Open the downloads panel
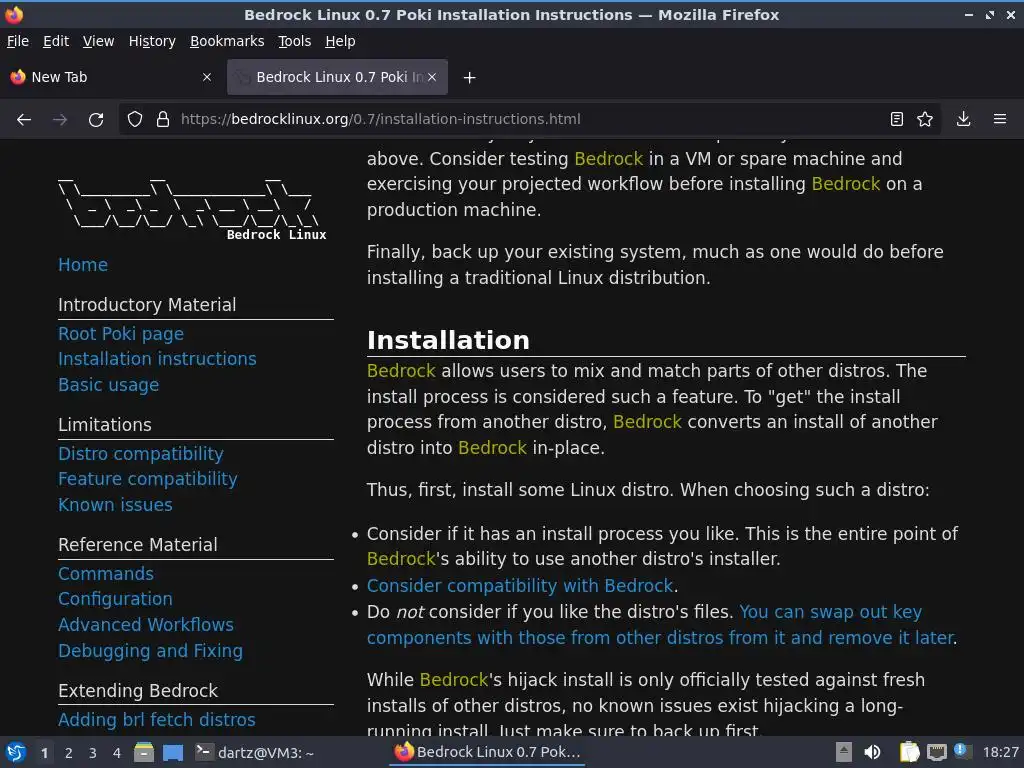 click(x=963, y=119)
